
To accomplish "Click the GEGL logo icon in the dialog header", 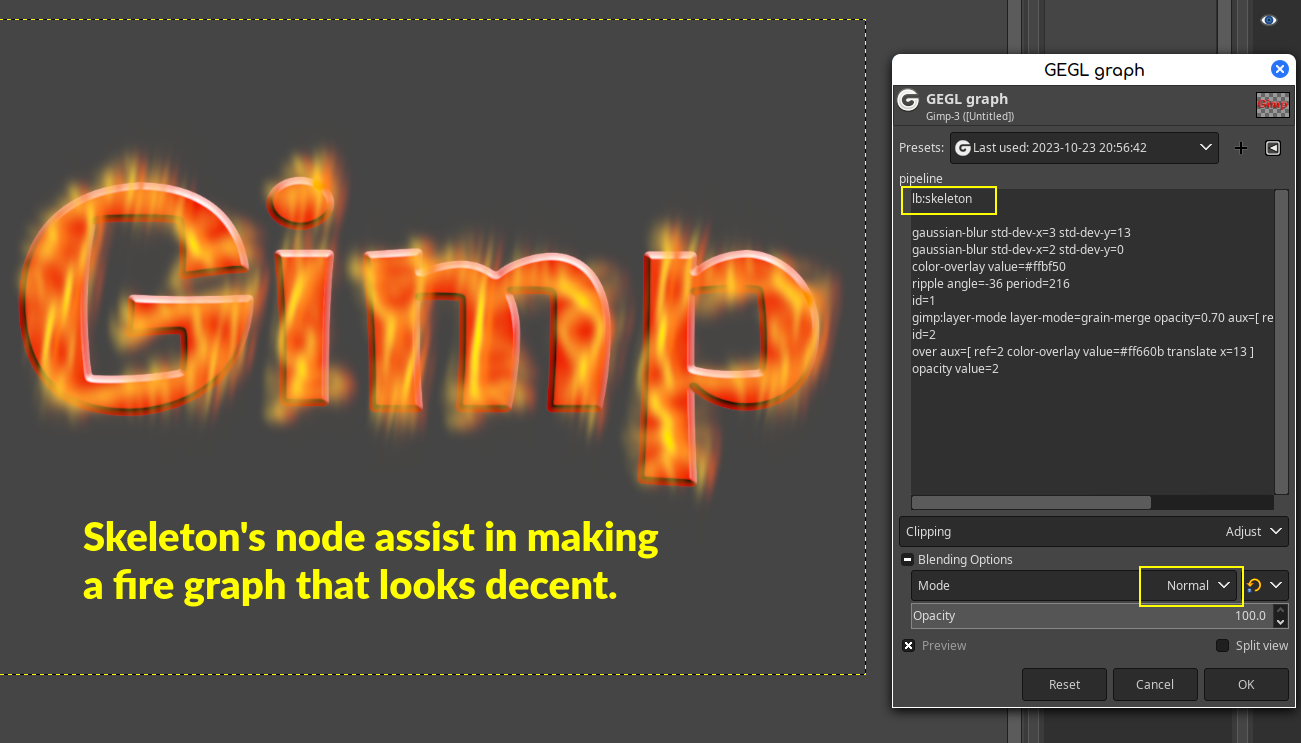I will click(x=908, y=100).
